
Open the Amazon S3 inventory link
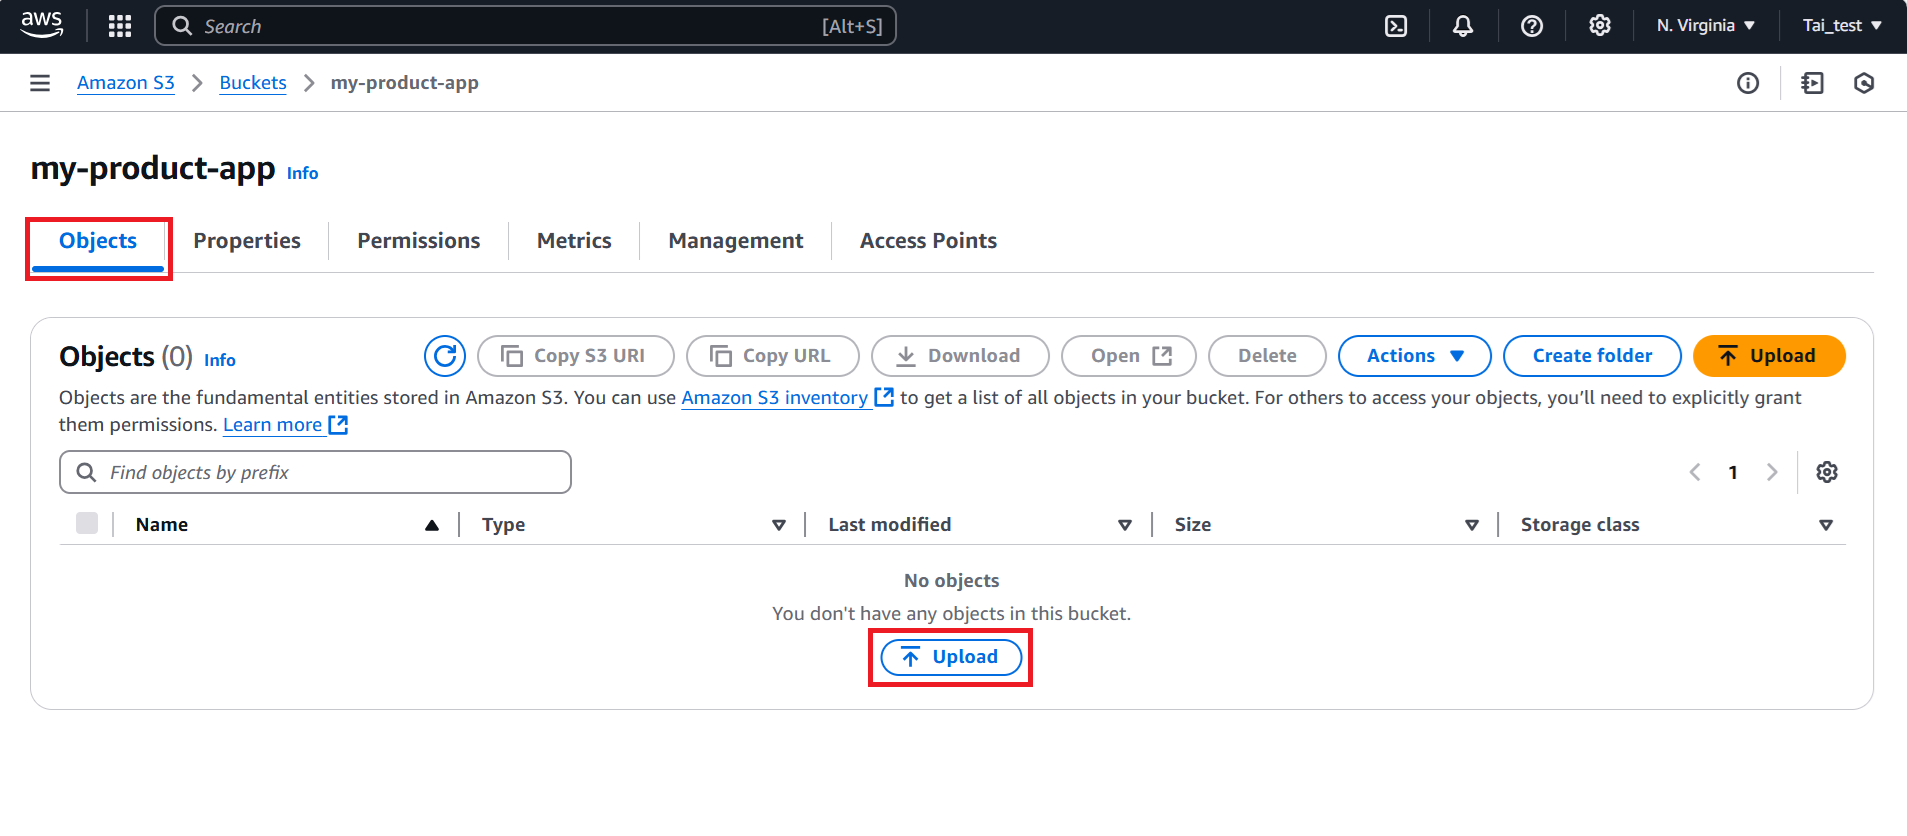click(775, 398)
